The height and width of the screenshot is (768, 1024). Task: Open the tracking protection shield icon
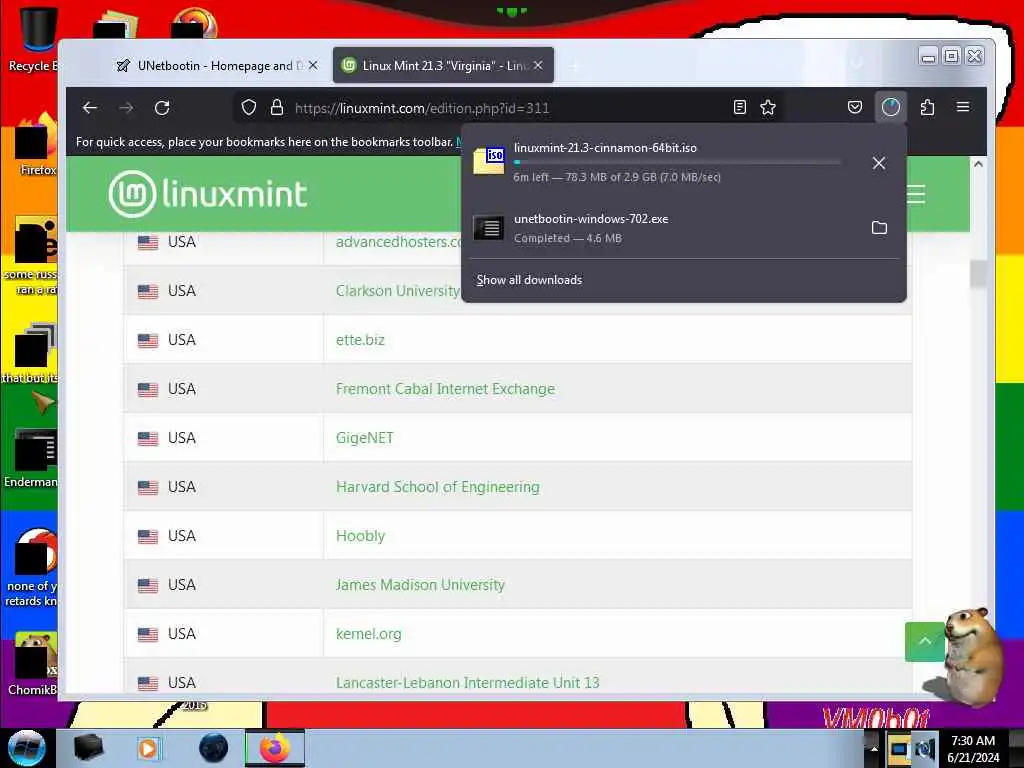tap(249, 108)
